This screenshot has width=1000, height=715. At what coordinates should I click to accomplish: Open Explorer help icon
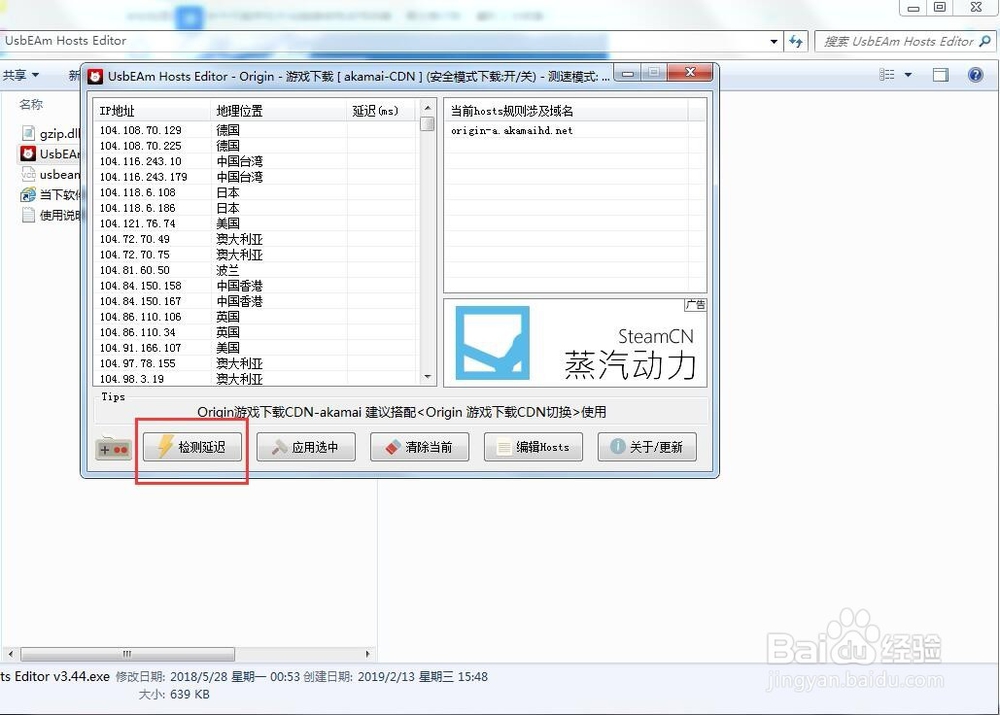pyautogui.click(x=975, y=75)
